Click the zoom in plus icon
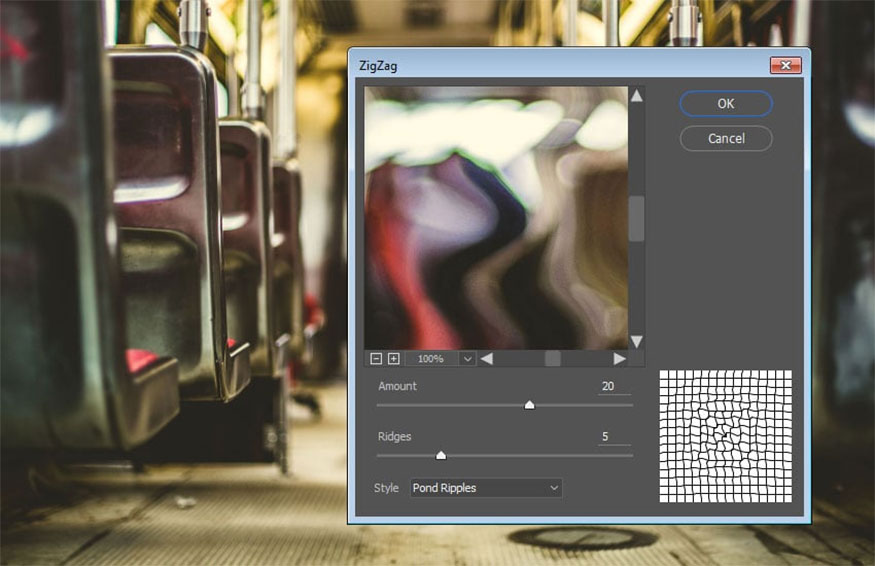Screen dimensions: 875x566 tap(393, 358)
